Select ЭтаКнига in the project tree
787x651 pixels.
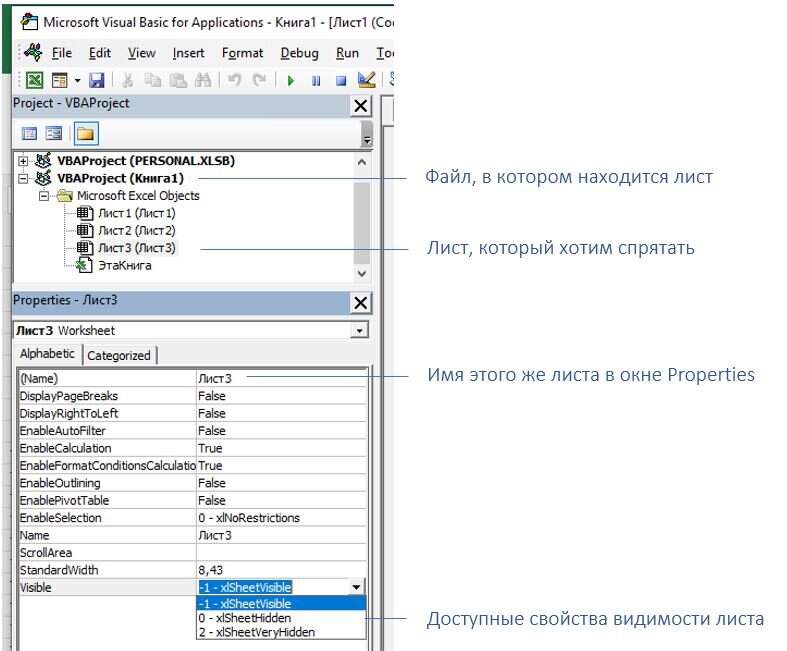tap(124, 266)
